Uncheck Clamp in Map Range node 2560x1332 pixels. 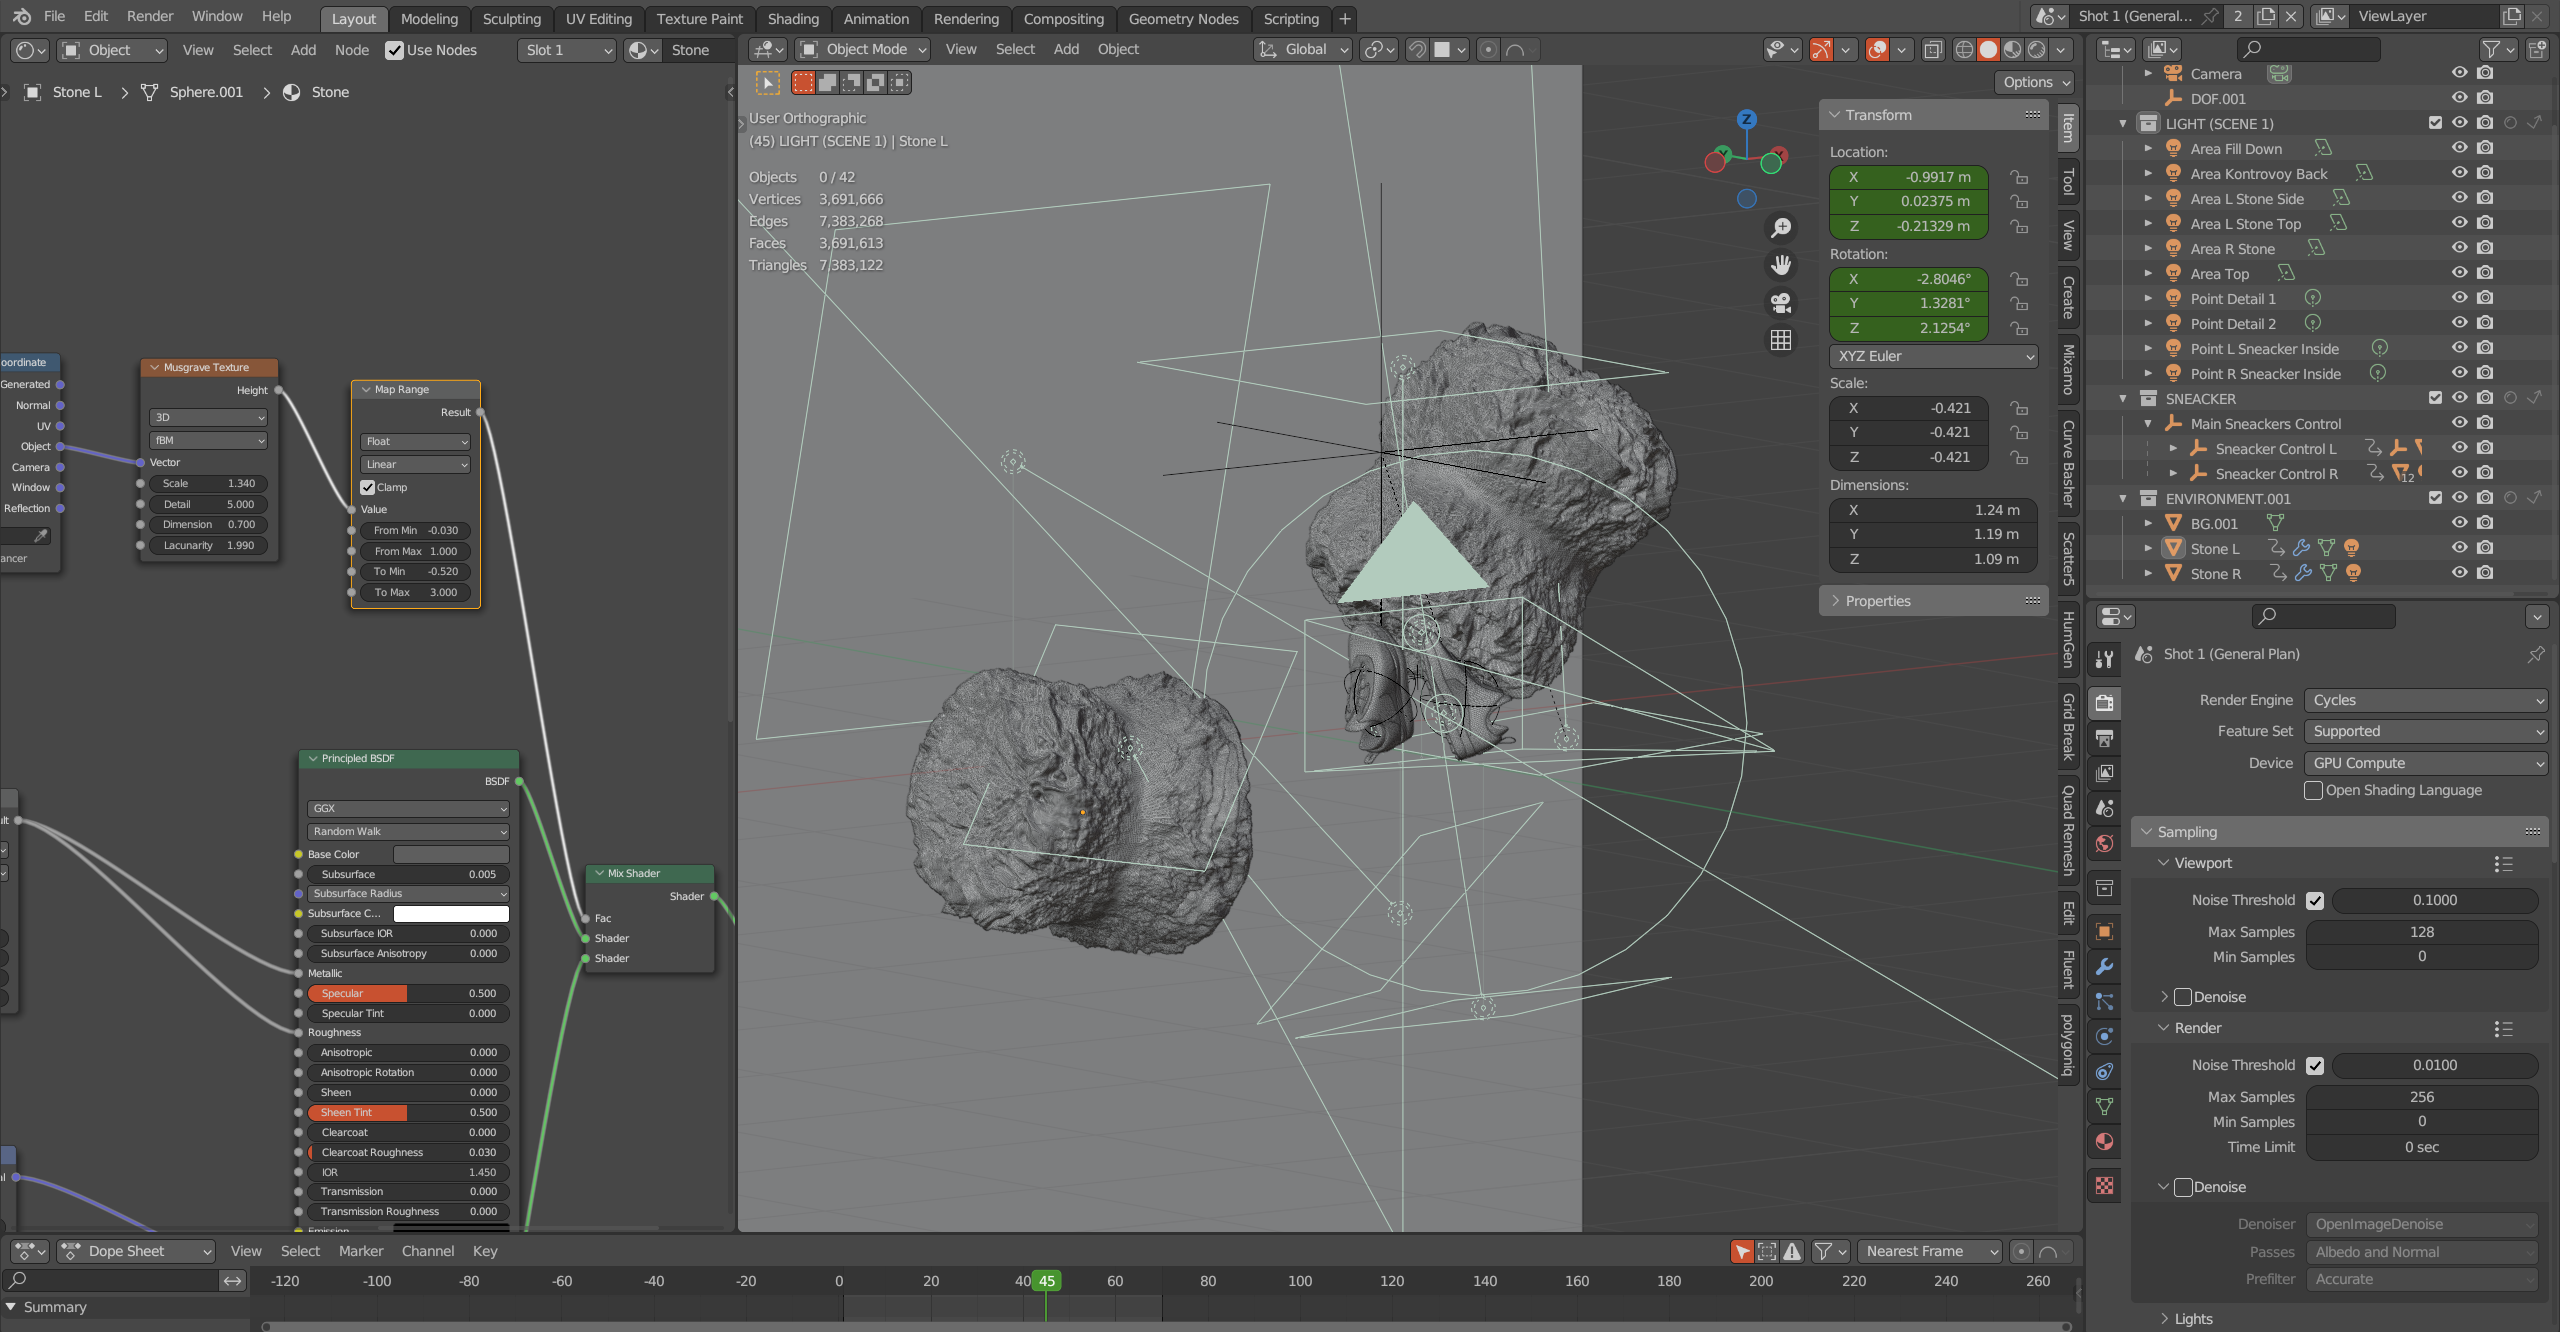tap(368, 487)
